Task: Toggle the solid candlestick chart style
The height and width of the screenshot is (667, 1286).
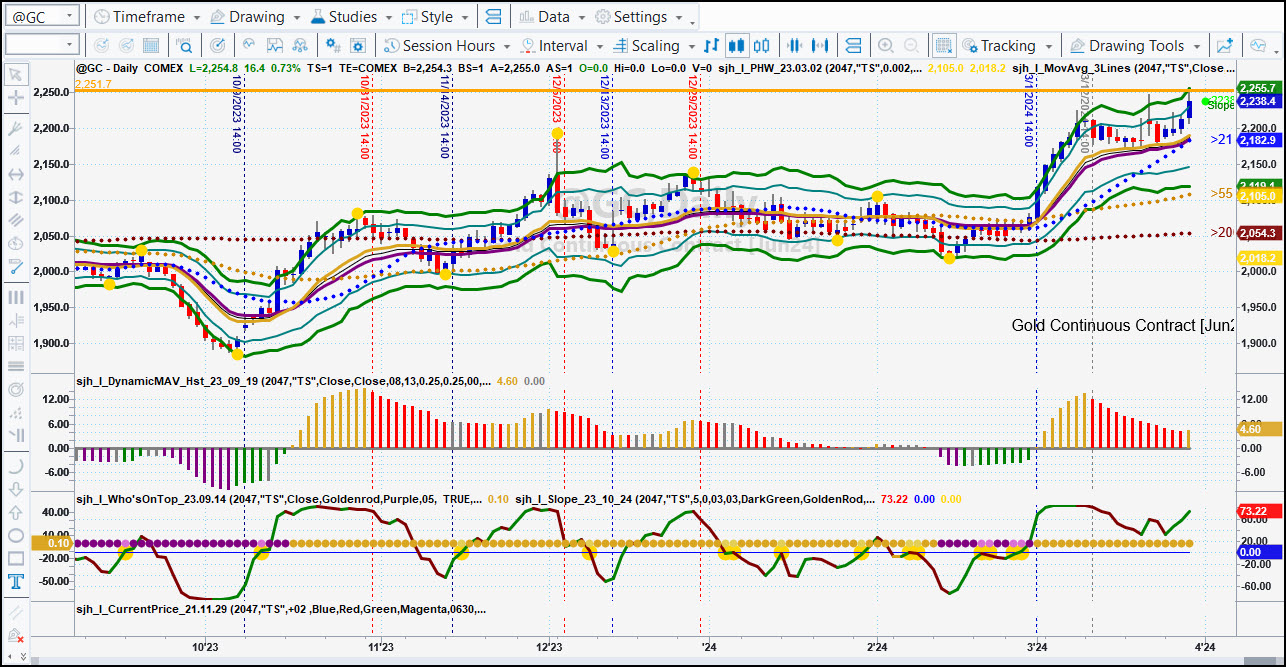Action: click(x=737, y=45)
